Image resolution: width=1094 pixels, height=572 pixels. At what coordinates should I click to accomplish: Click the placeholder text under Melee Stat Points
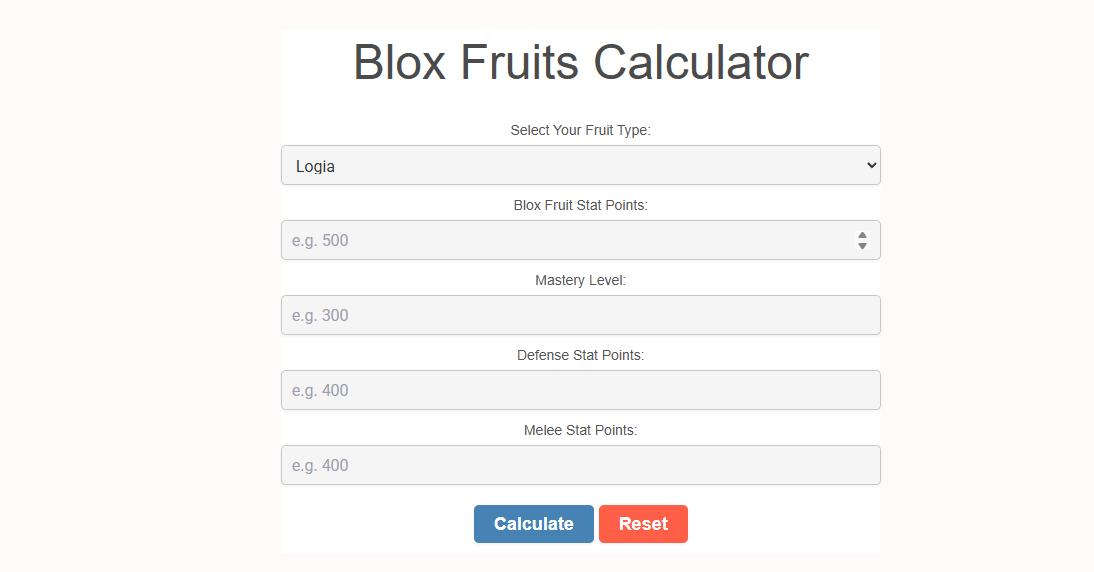[320, 466]
